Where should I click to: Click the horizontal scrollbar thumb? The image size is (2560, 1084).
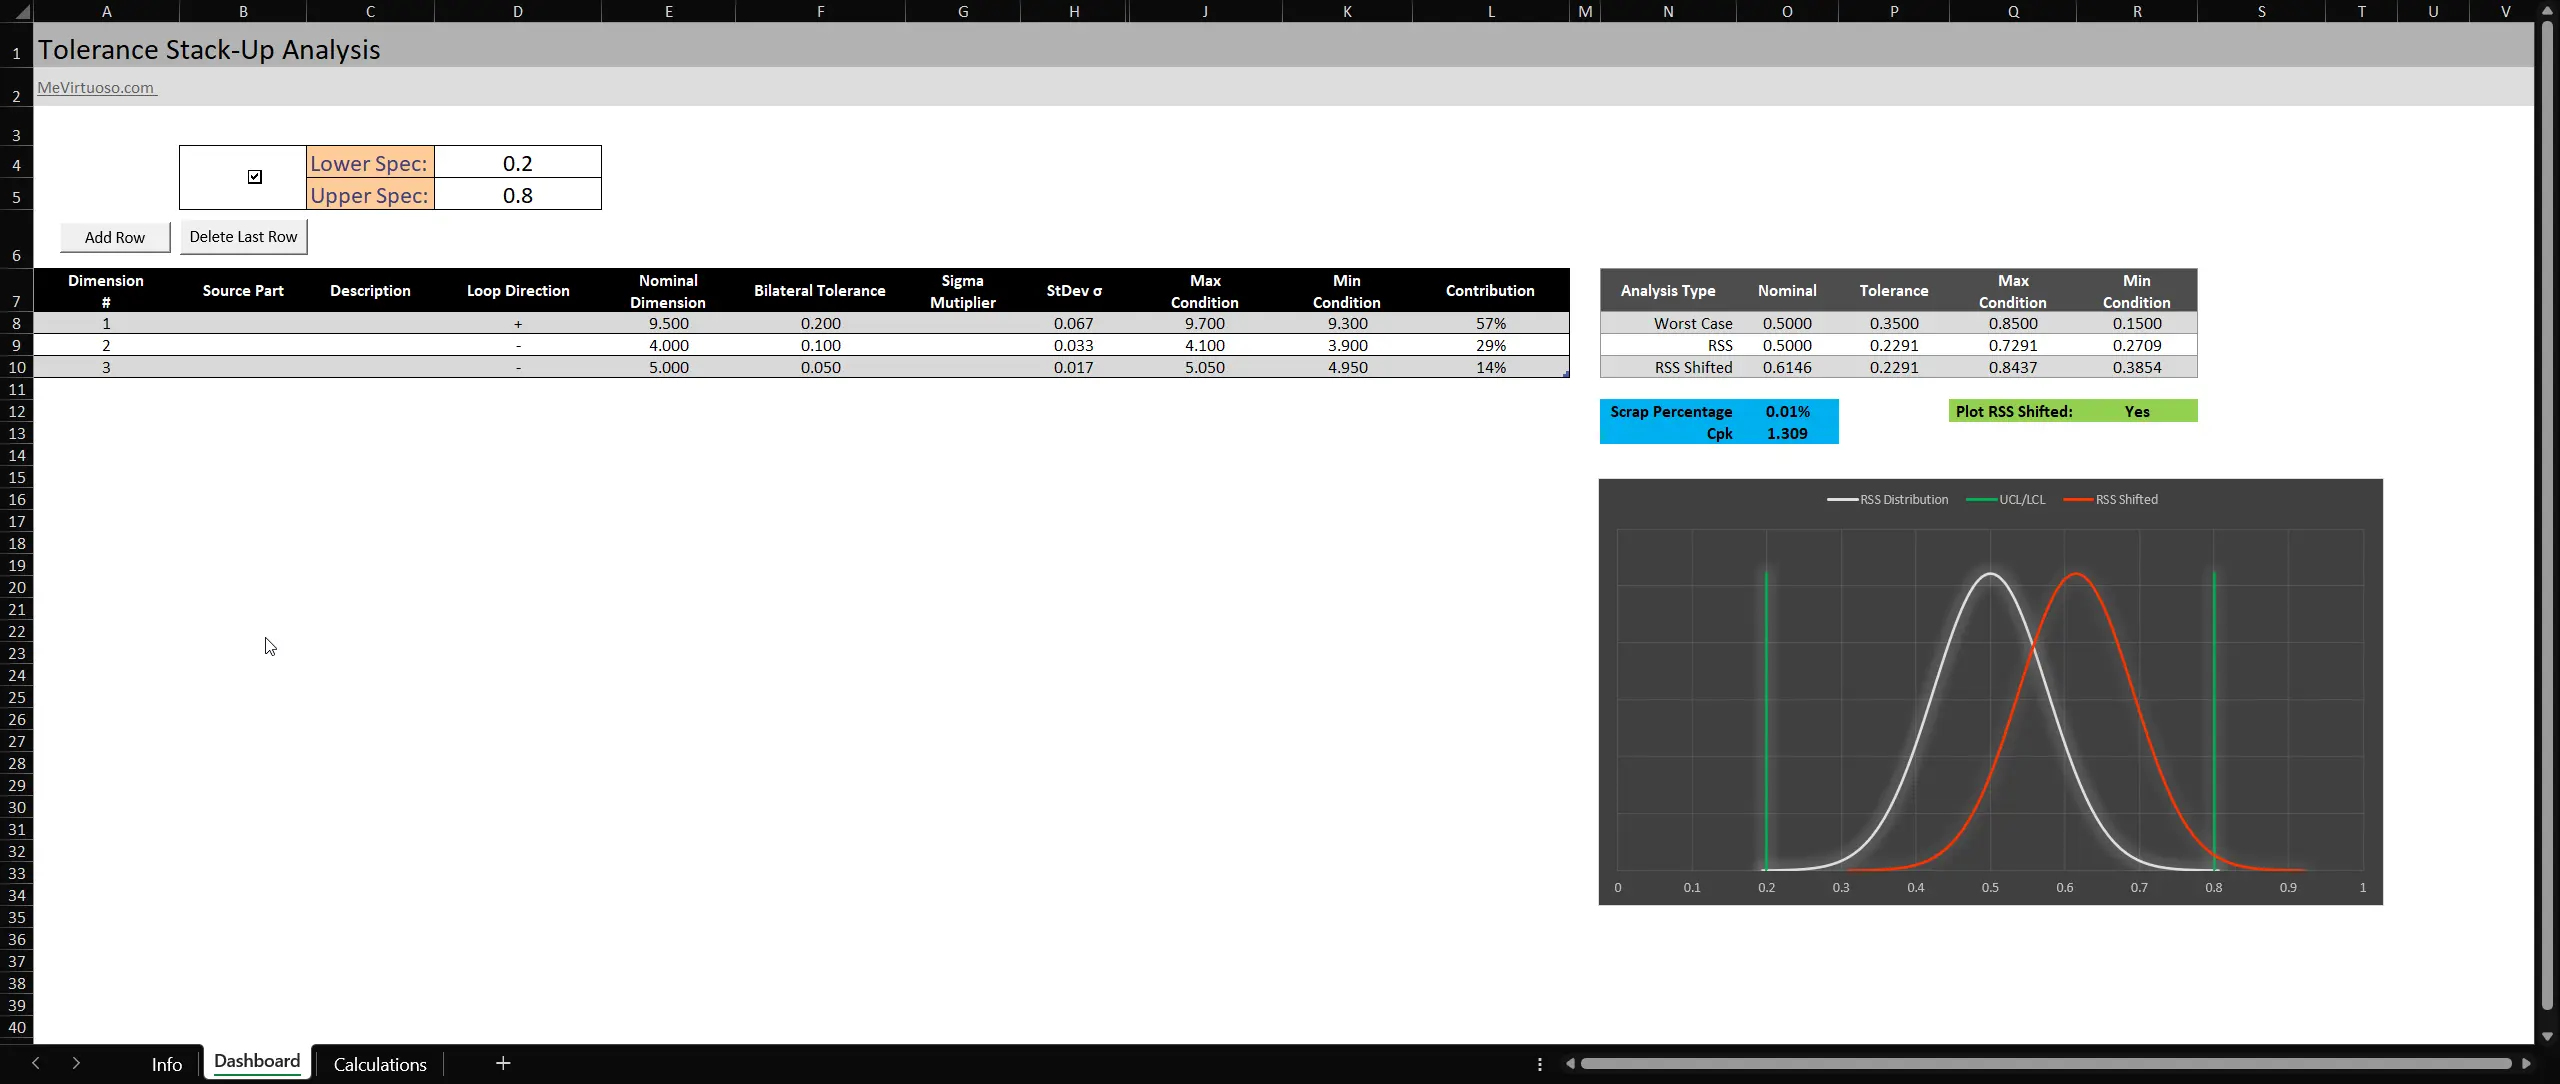pos(2050,1063)
